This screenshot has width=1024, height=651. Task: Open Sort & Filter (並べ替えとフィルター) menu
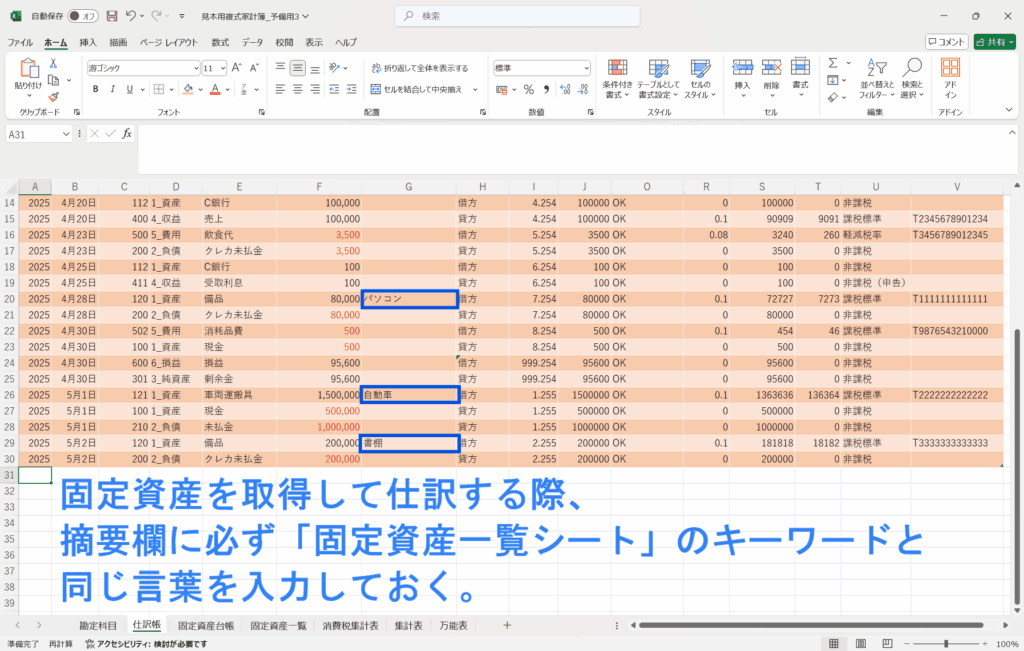[x=876, y=78]
